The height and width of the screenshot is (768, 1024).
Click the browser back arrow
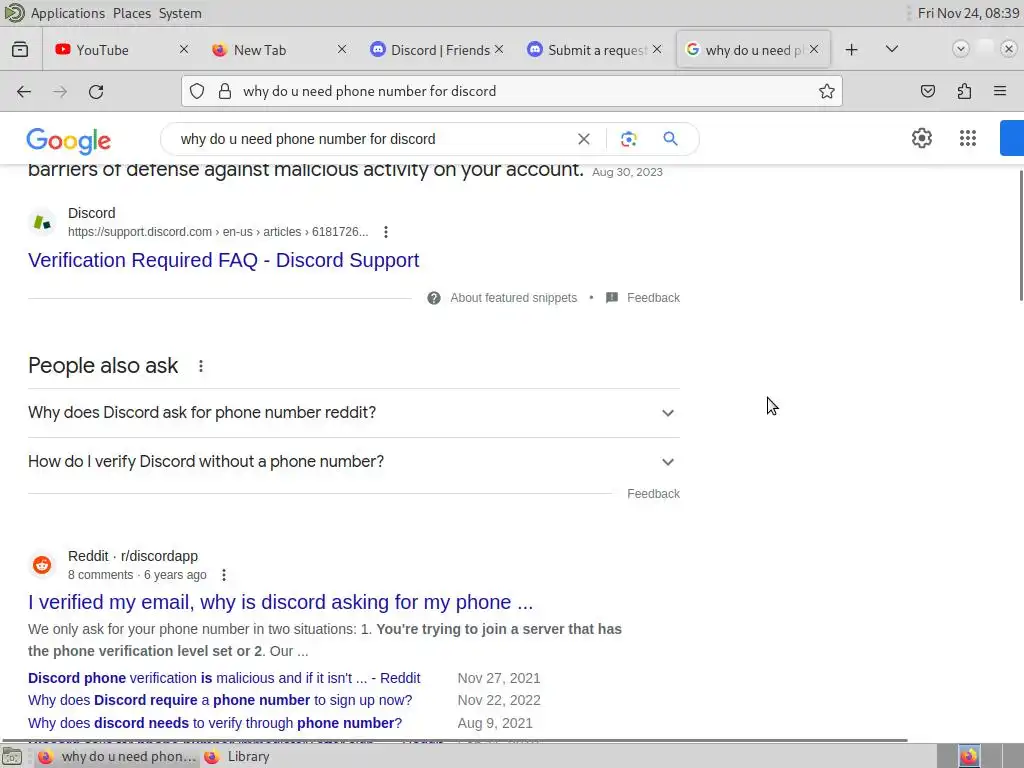[x=24, y=91]
